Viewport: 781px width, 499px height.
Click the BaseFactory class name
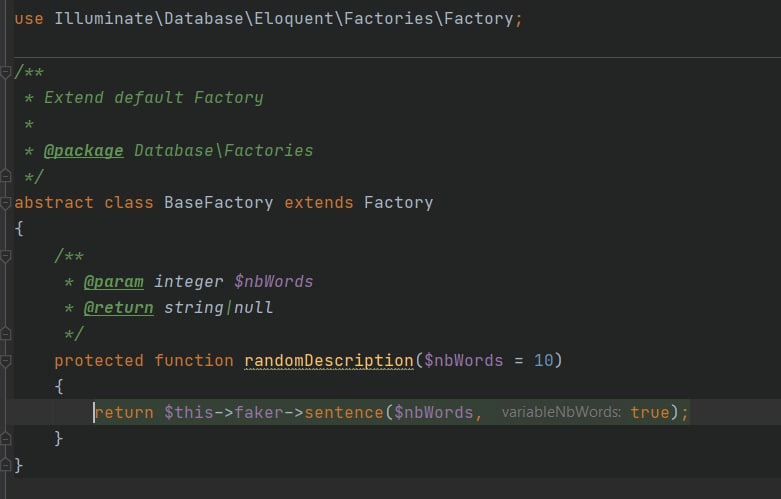coord(219,202)
